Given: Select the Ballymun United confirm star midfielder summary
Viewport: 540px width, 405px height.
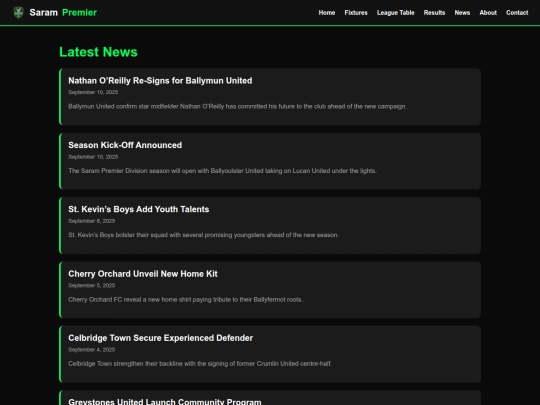Looking at the screenshot, I should (x=237, y=106).
